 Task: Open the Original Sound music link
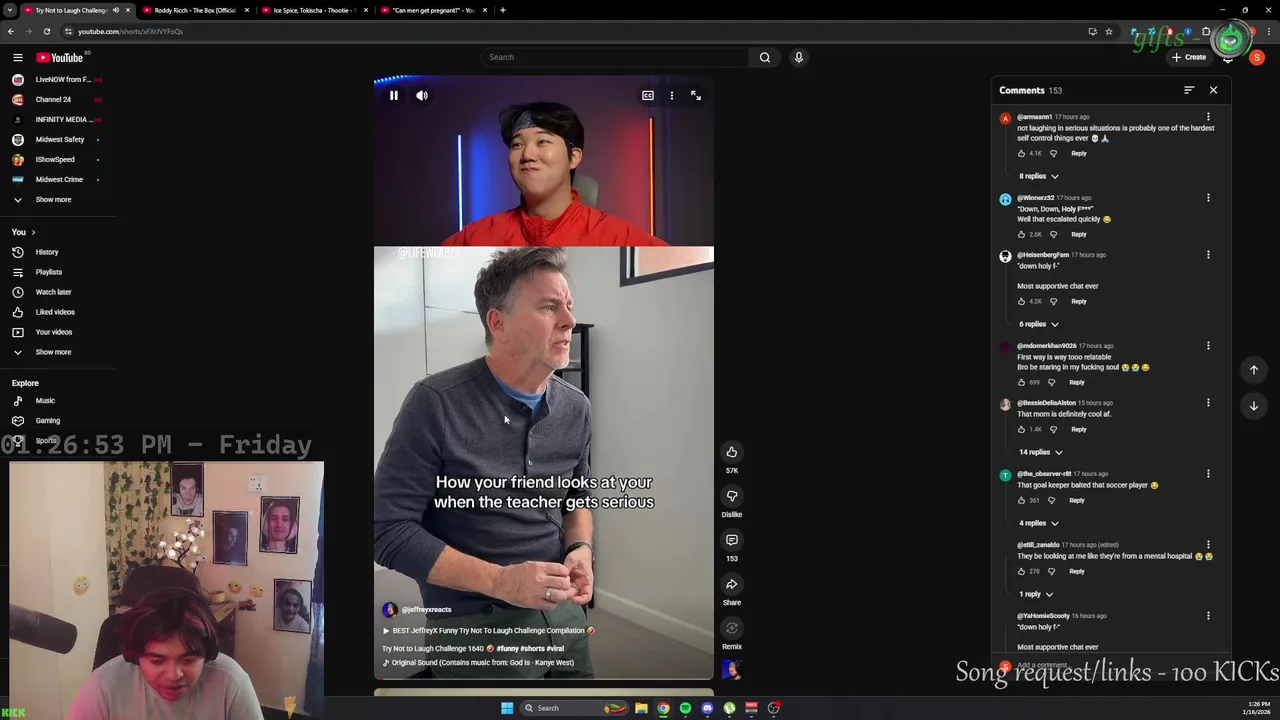coord(478,663)
